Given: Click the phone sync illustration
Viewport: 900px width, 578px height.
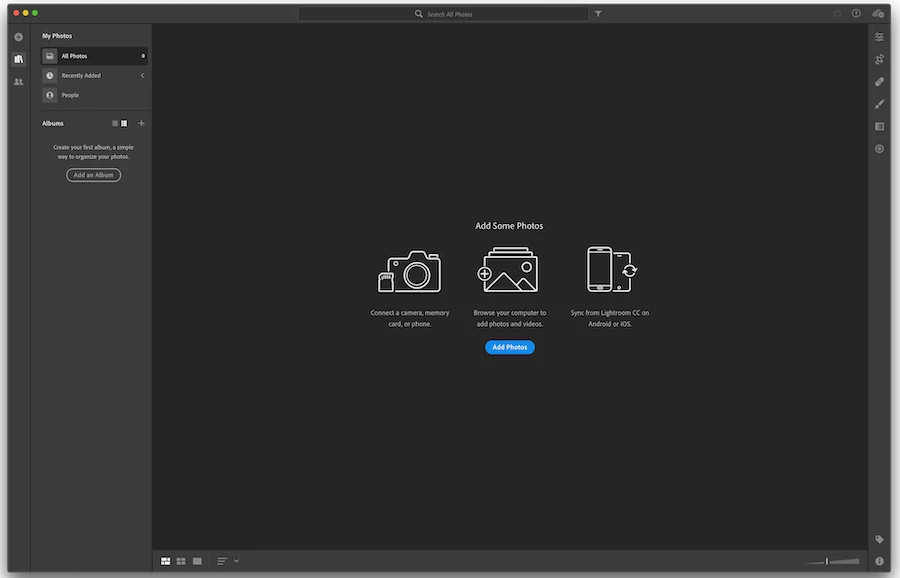Looking at the screenshot, I should (x=611, y=269).
